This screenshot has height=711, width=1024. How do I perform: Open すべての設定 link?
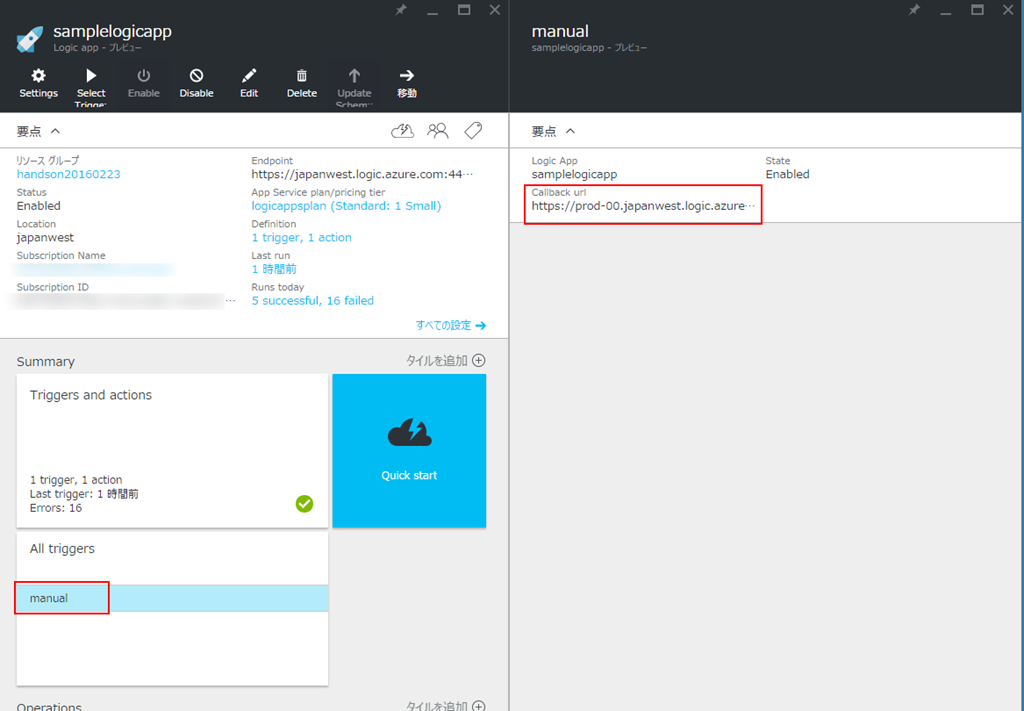451,325
